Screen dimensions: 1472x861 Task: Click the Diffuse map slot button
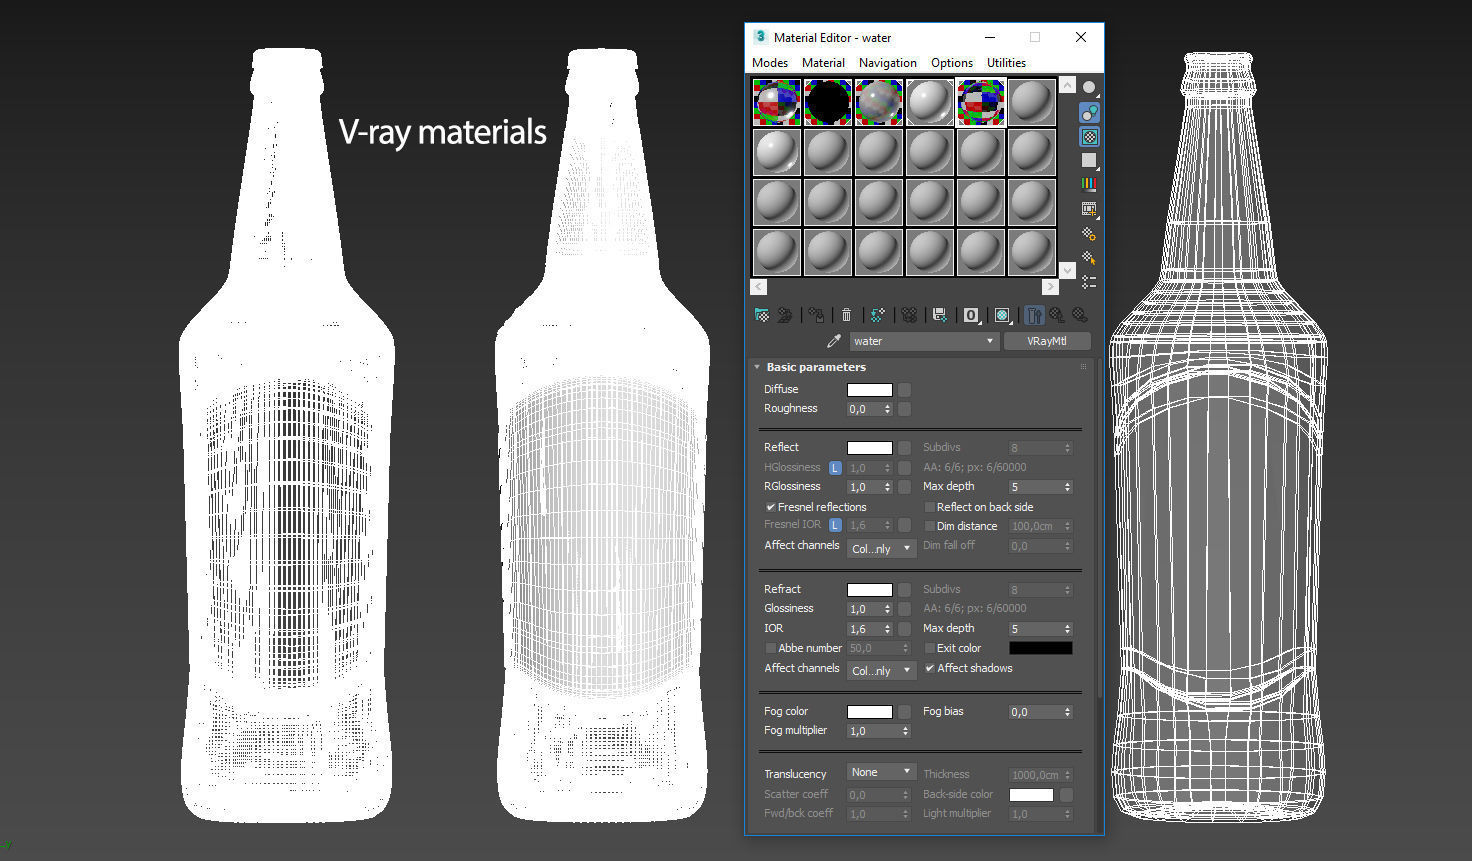click(904, 390)
